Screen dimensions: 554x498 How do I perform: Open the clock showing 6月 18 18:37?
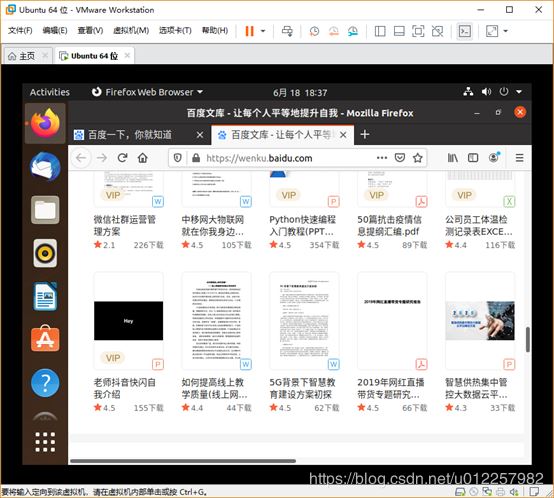pyautogui.click(x=300, y=93)
